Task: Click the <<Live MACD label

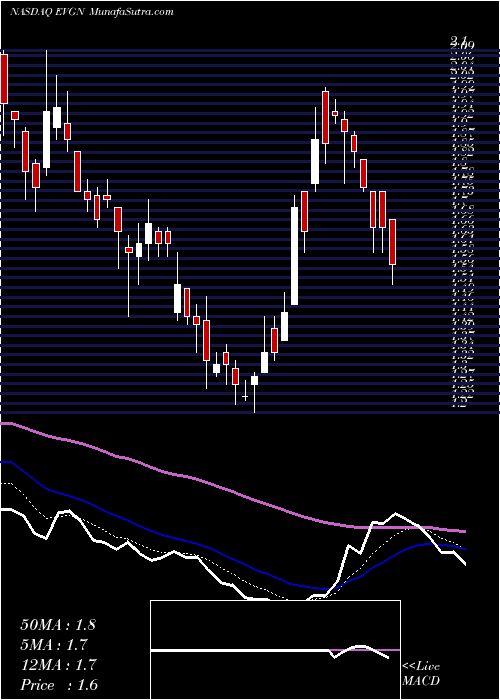Action: pos(421,673)
